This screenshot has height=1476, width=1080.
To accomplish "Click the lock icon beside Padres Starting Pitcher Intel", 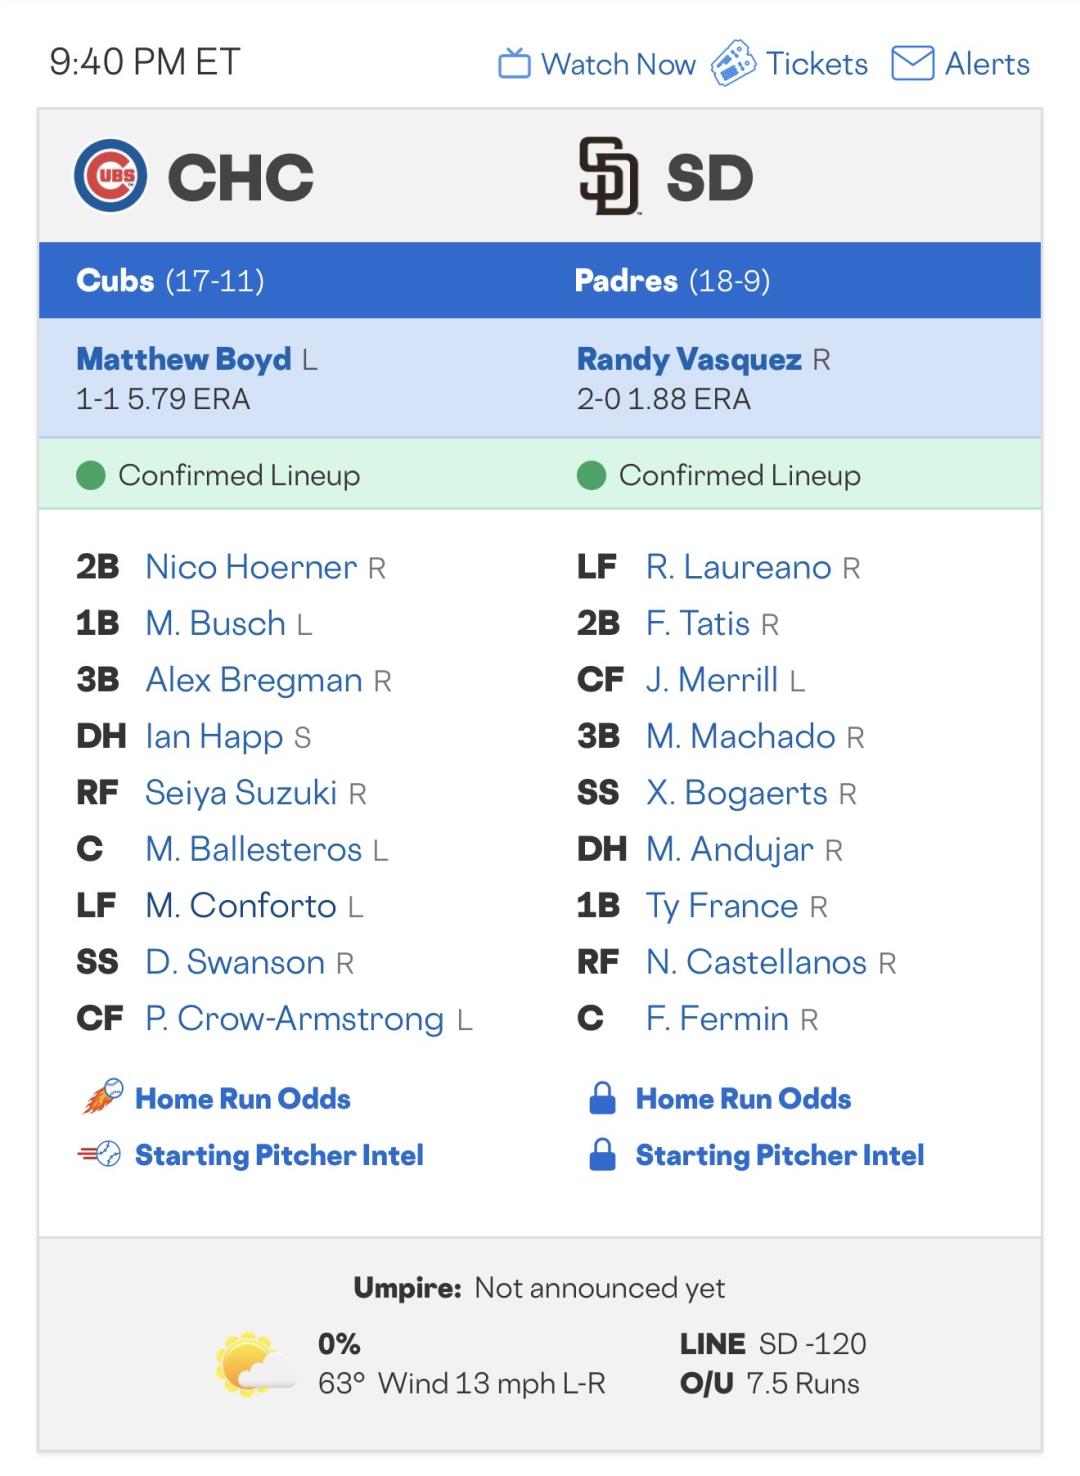I will (x=602, y=1155).
